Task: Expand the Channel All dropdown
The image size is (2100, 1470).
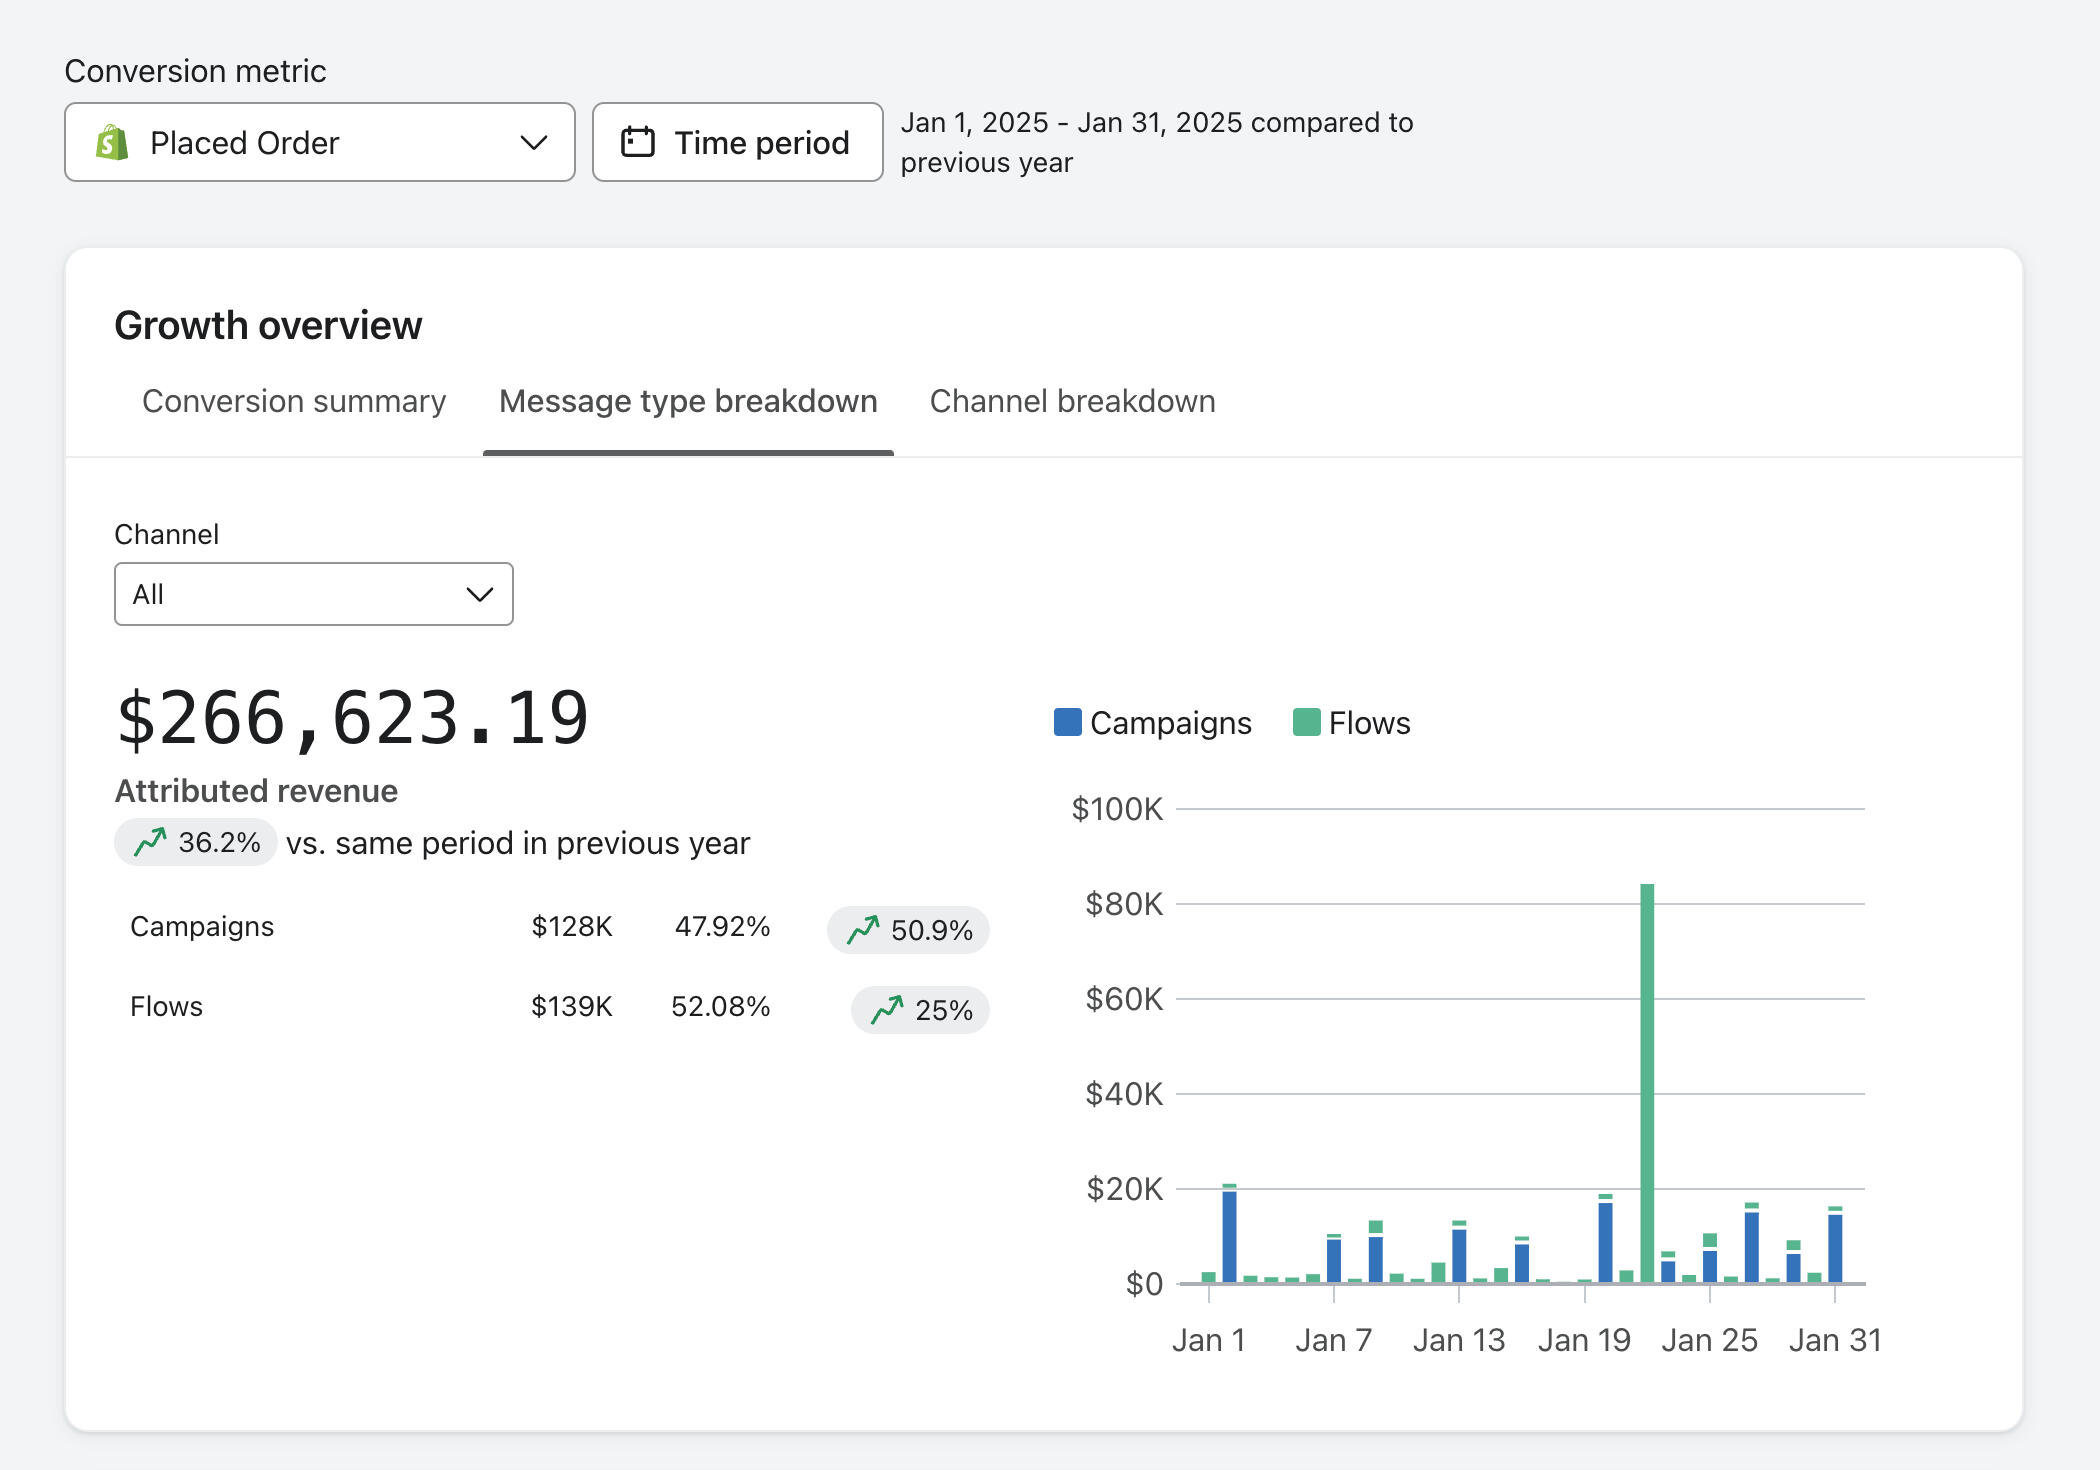Action: click(313, 594)
